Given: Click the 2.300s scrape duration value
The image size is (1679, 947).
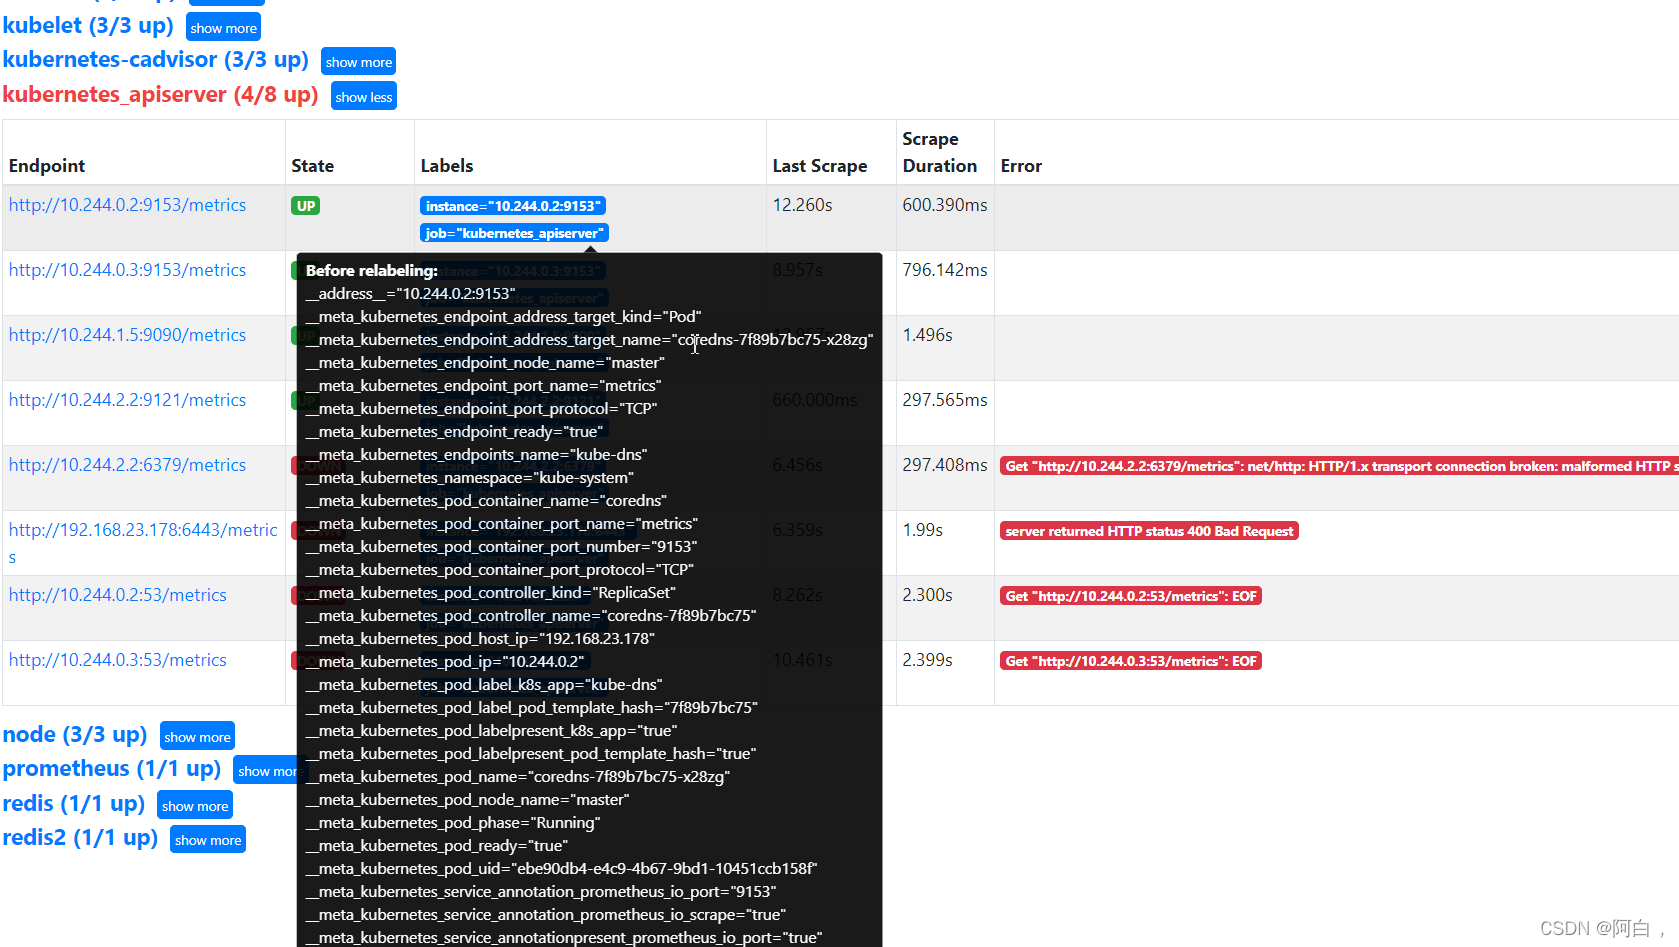Looking at the screenshot, I should (927, 595).
